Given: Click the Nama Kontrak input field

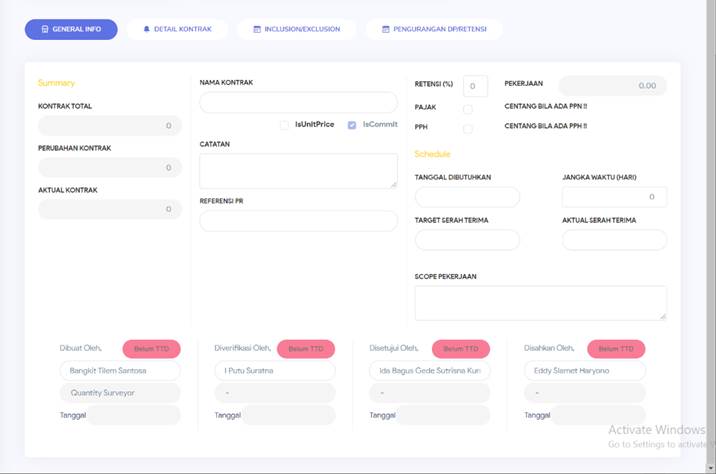Looking at the screenshot, I should tap(298, 102).
